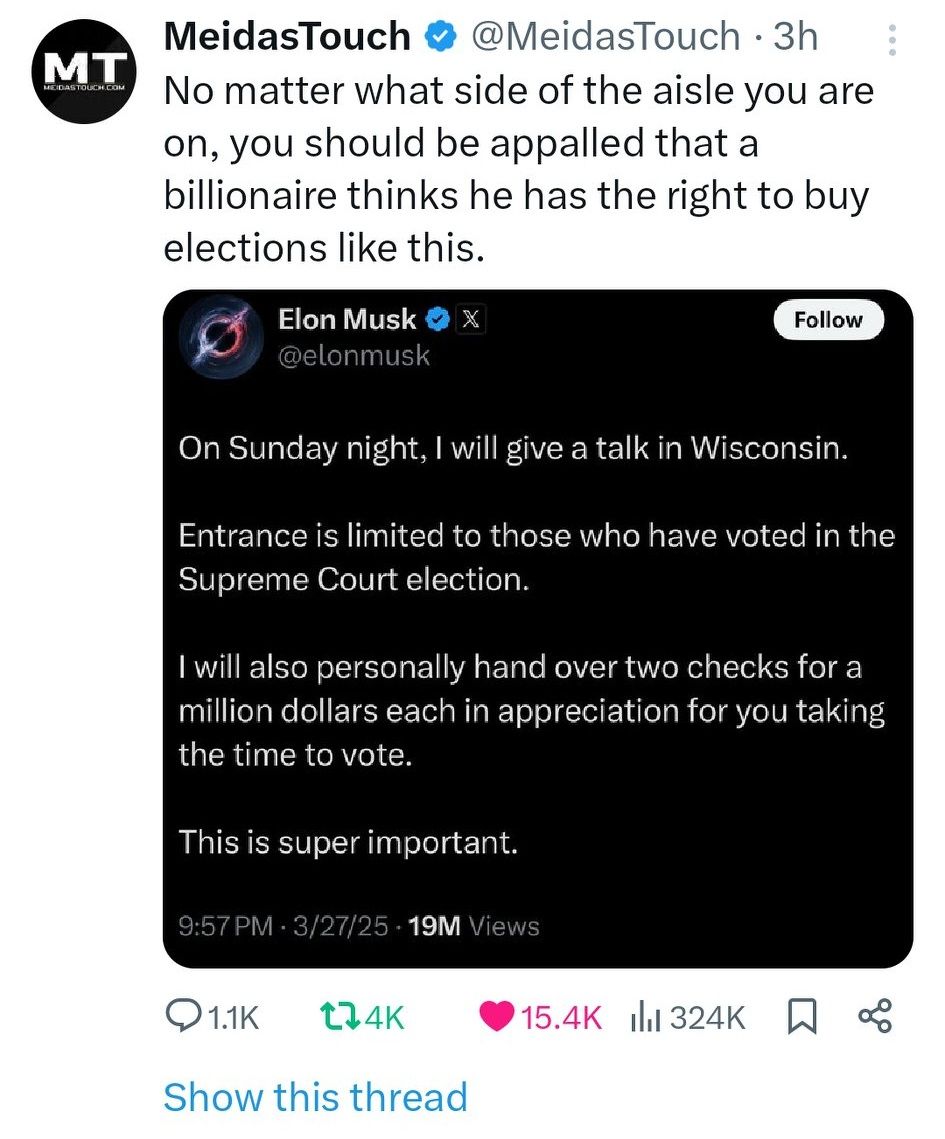Open quoted tweet text about Wisconsin talk
Screen dimensions: 945x1139
point(513,449)
